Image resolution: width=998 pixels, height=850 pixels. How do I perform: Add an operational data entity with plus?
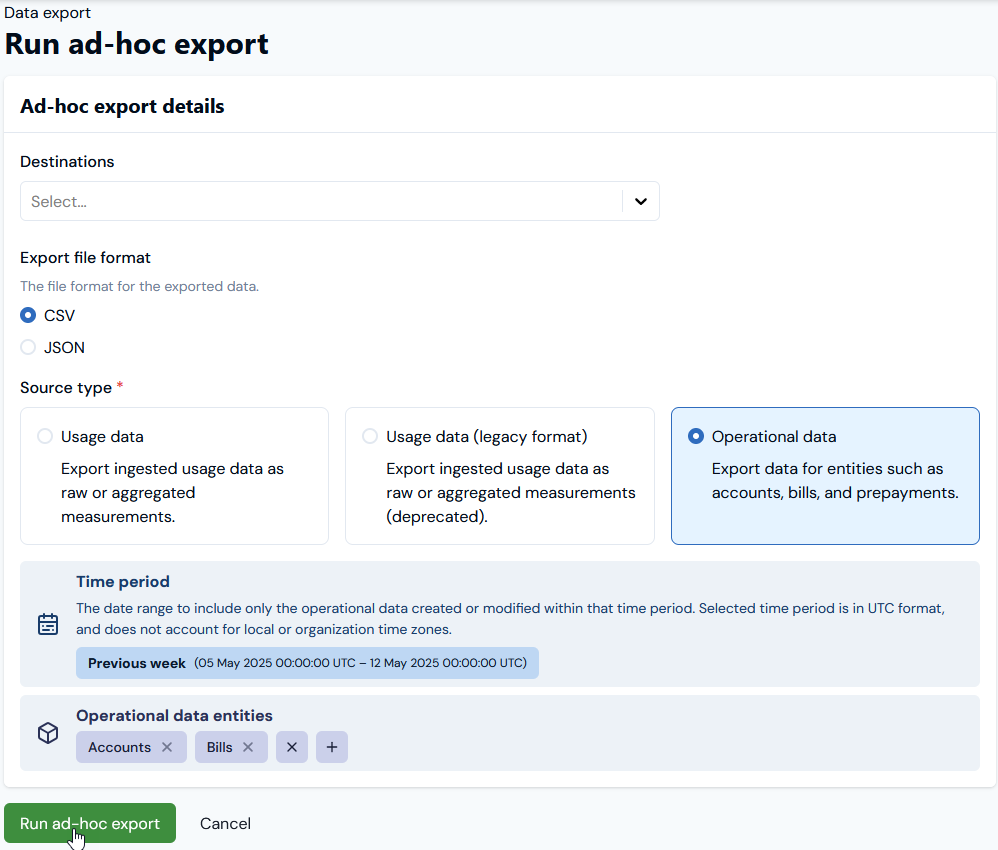pos(332,747)
